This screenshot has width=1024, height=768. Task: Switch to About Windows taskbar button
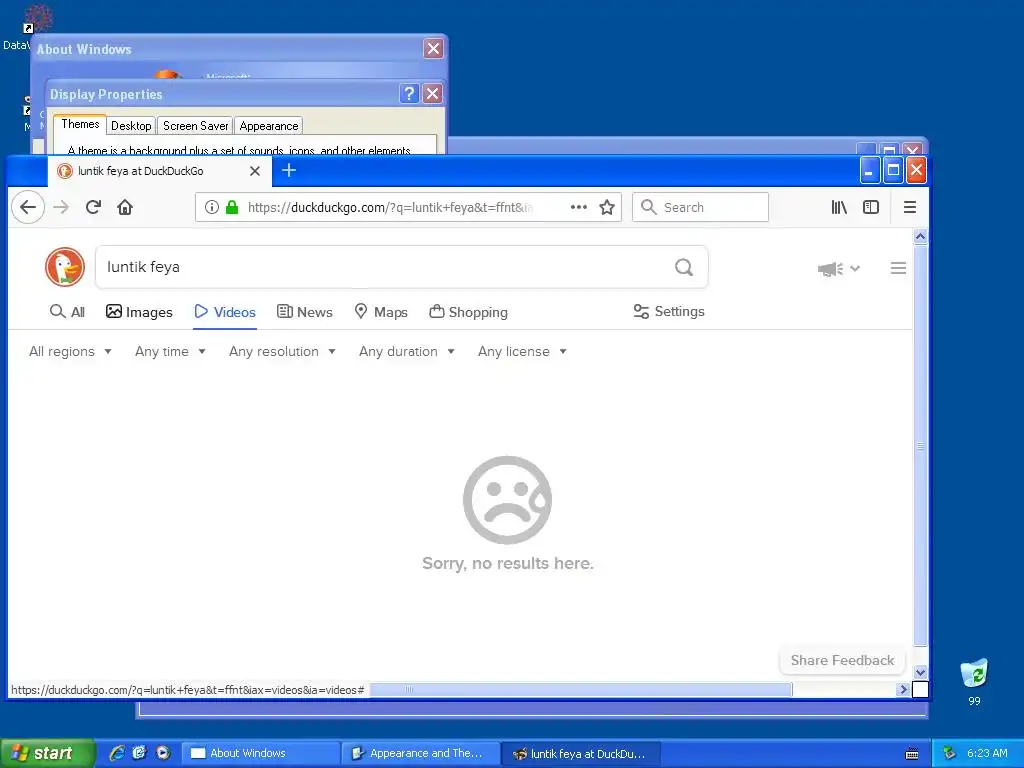(260, 753)
